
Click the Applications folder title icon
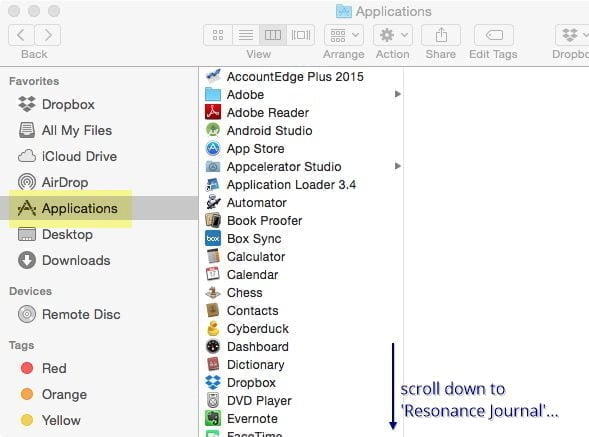(x=344, y=11)
